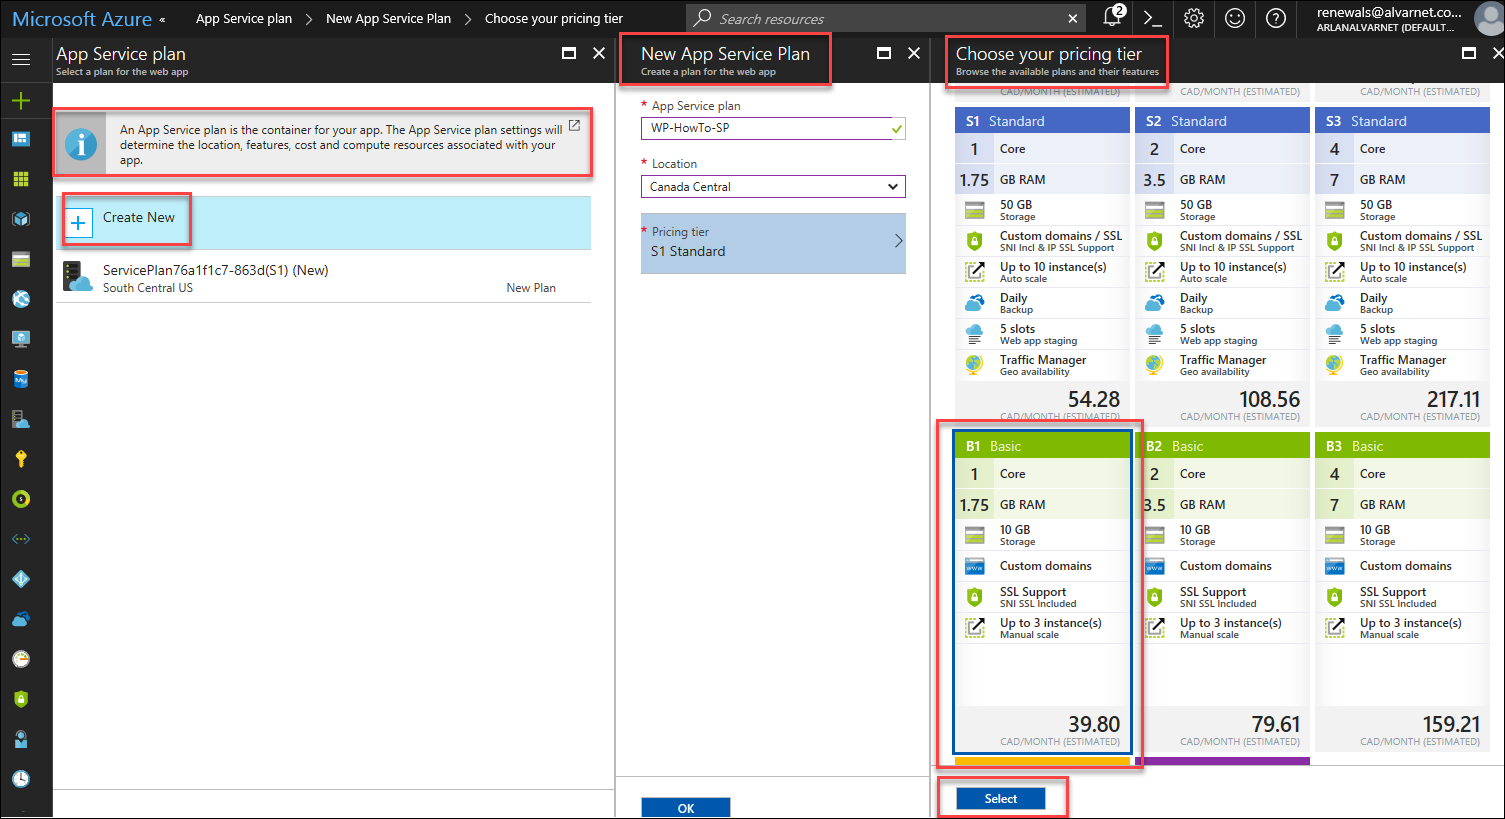Click the account avatar picture

tap(1489, 19)
